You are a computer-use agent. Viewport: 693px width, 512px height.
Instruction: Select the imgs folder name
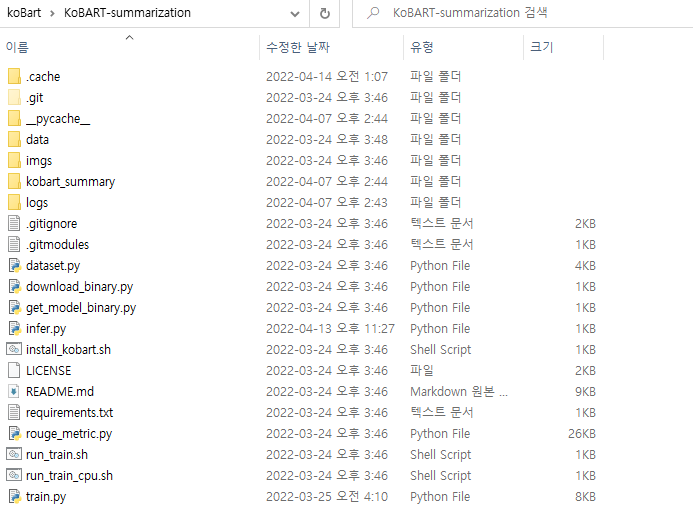pyautogui.click(x=39, y=160)
